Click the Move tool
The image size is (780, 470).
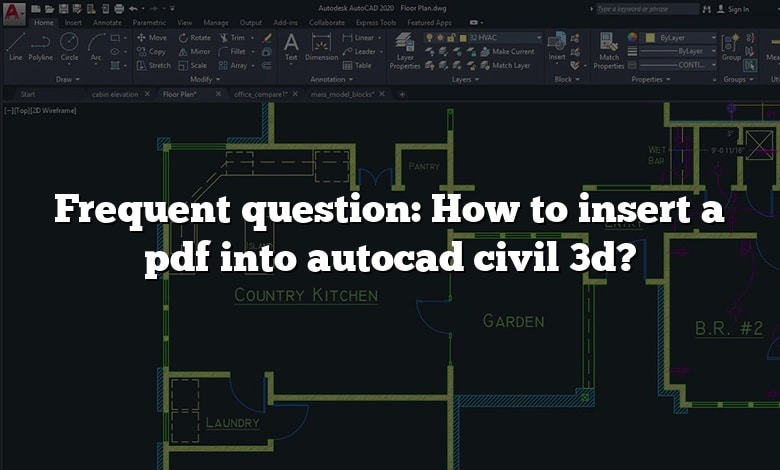click(x=152, y=37)
